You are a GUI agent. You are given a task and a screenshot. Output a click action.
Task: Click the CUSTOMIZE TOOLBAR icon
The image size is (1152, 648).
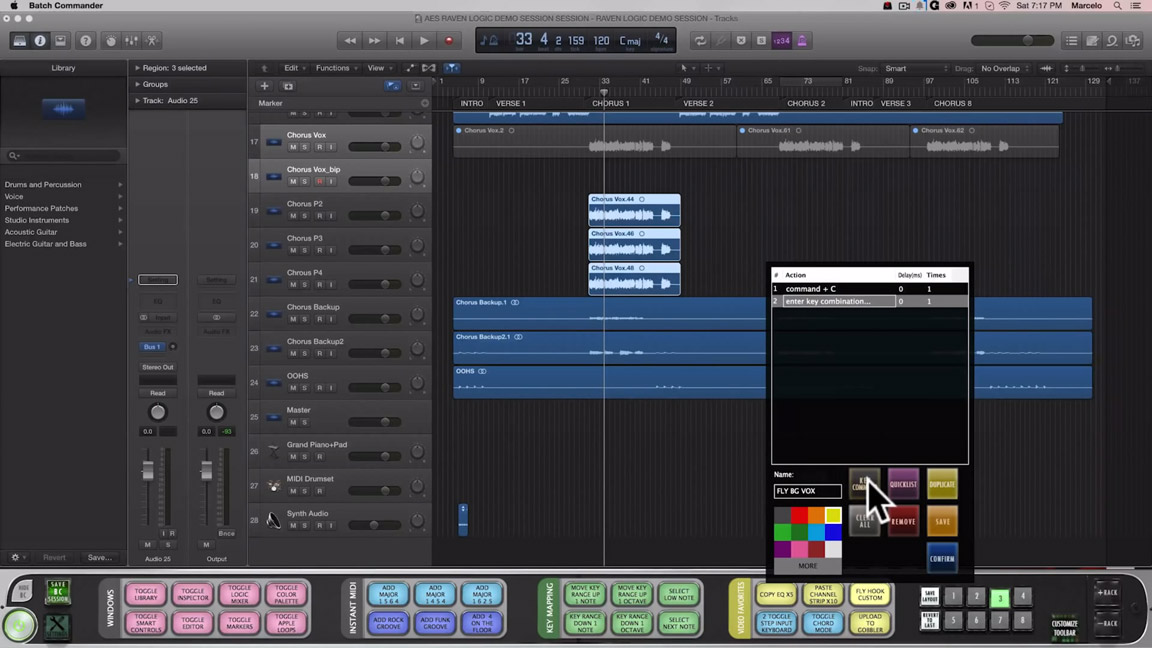1065,627
